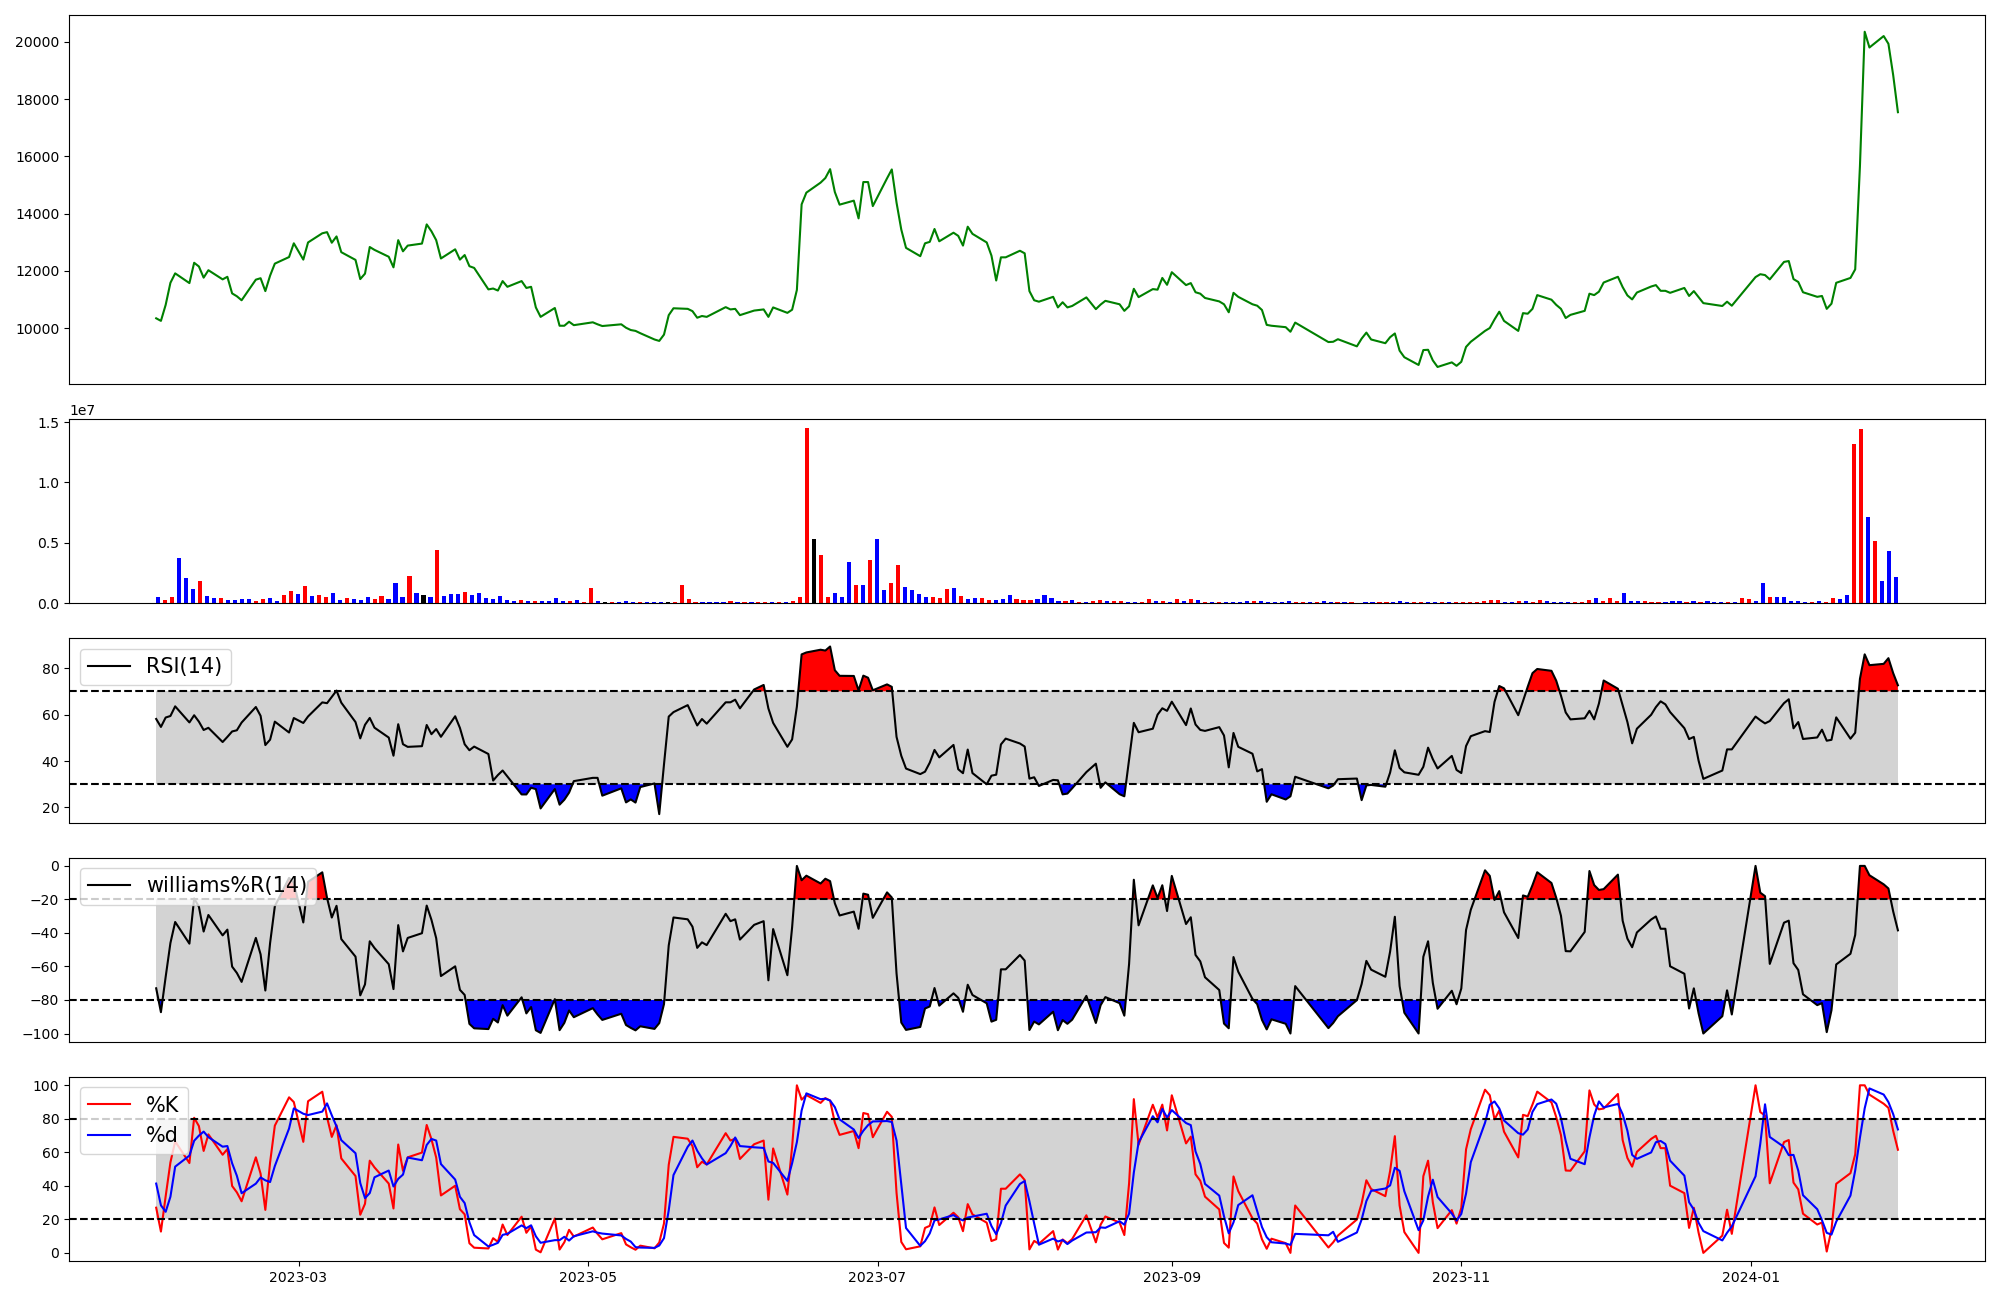Click the tallest red volume bar in June 2023
The width and height of the screenshot is (2000, 1300).
[x=807, y=515]
